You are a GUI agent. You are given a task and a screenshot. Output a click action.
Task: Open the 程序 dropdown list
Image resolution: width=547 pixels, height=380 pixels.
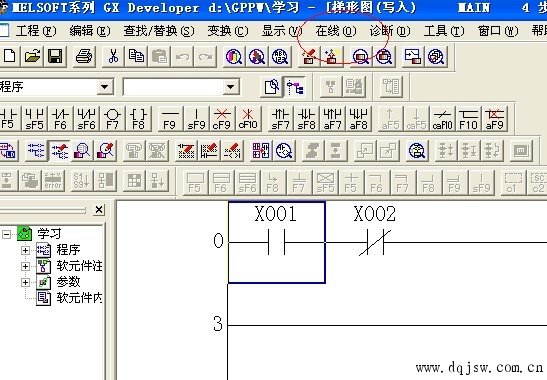tap(105, 87)
